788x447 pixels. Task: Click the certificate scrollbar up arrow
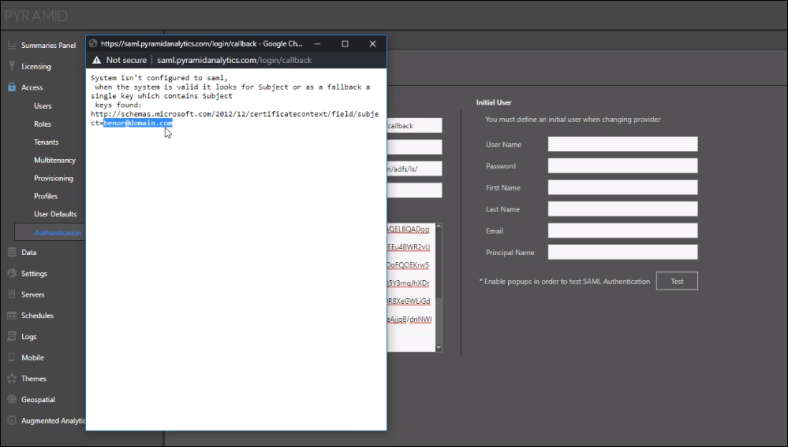pos(439,227)
